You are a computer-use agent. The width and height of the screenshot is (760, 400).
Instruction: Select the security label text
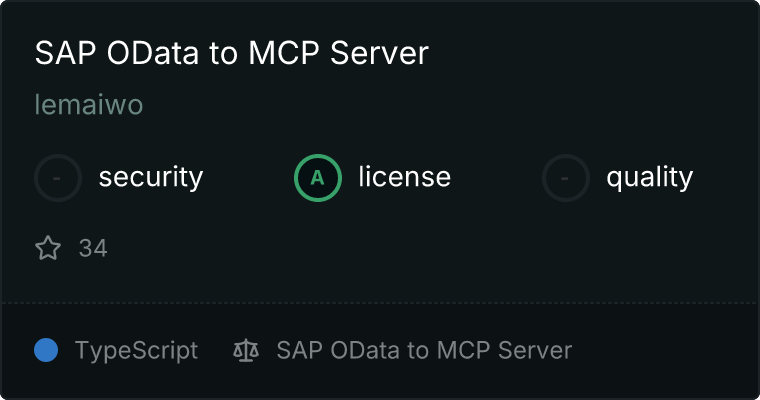(x=150, y=178)
